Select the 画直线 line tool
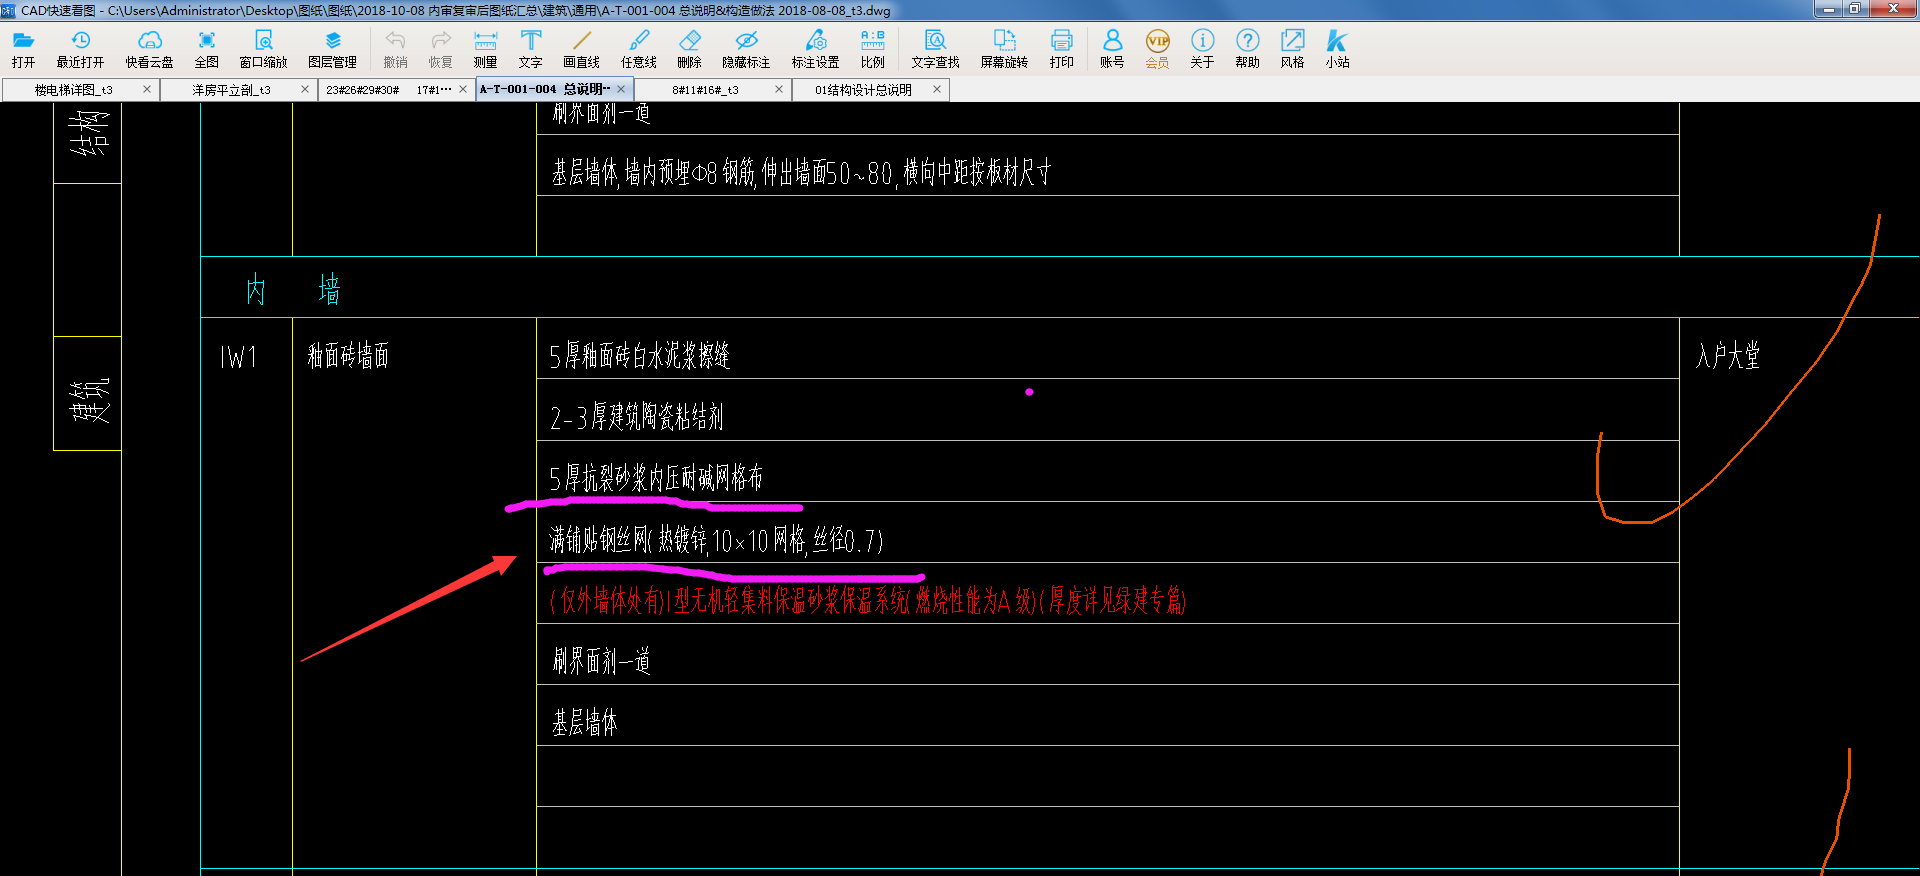Image resolution: width=1920 pixels, height=876 pixels. point(581,49)
